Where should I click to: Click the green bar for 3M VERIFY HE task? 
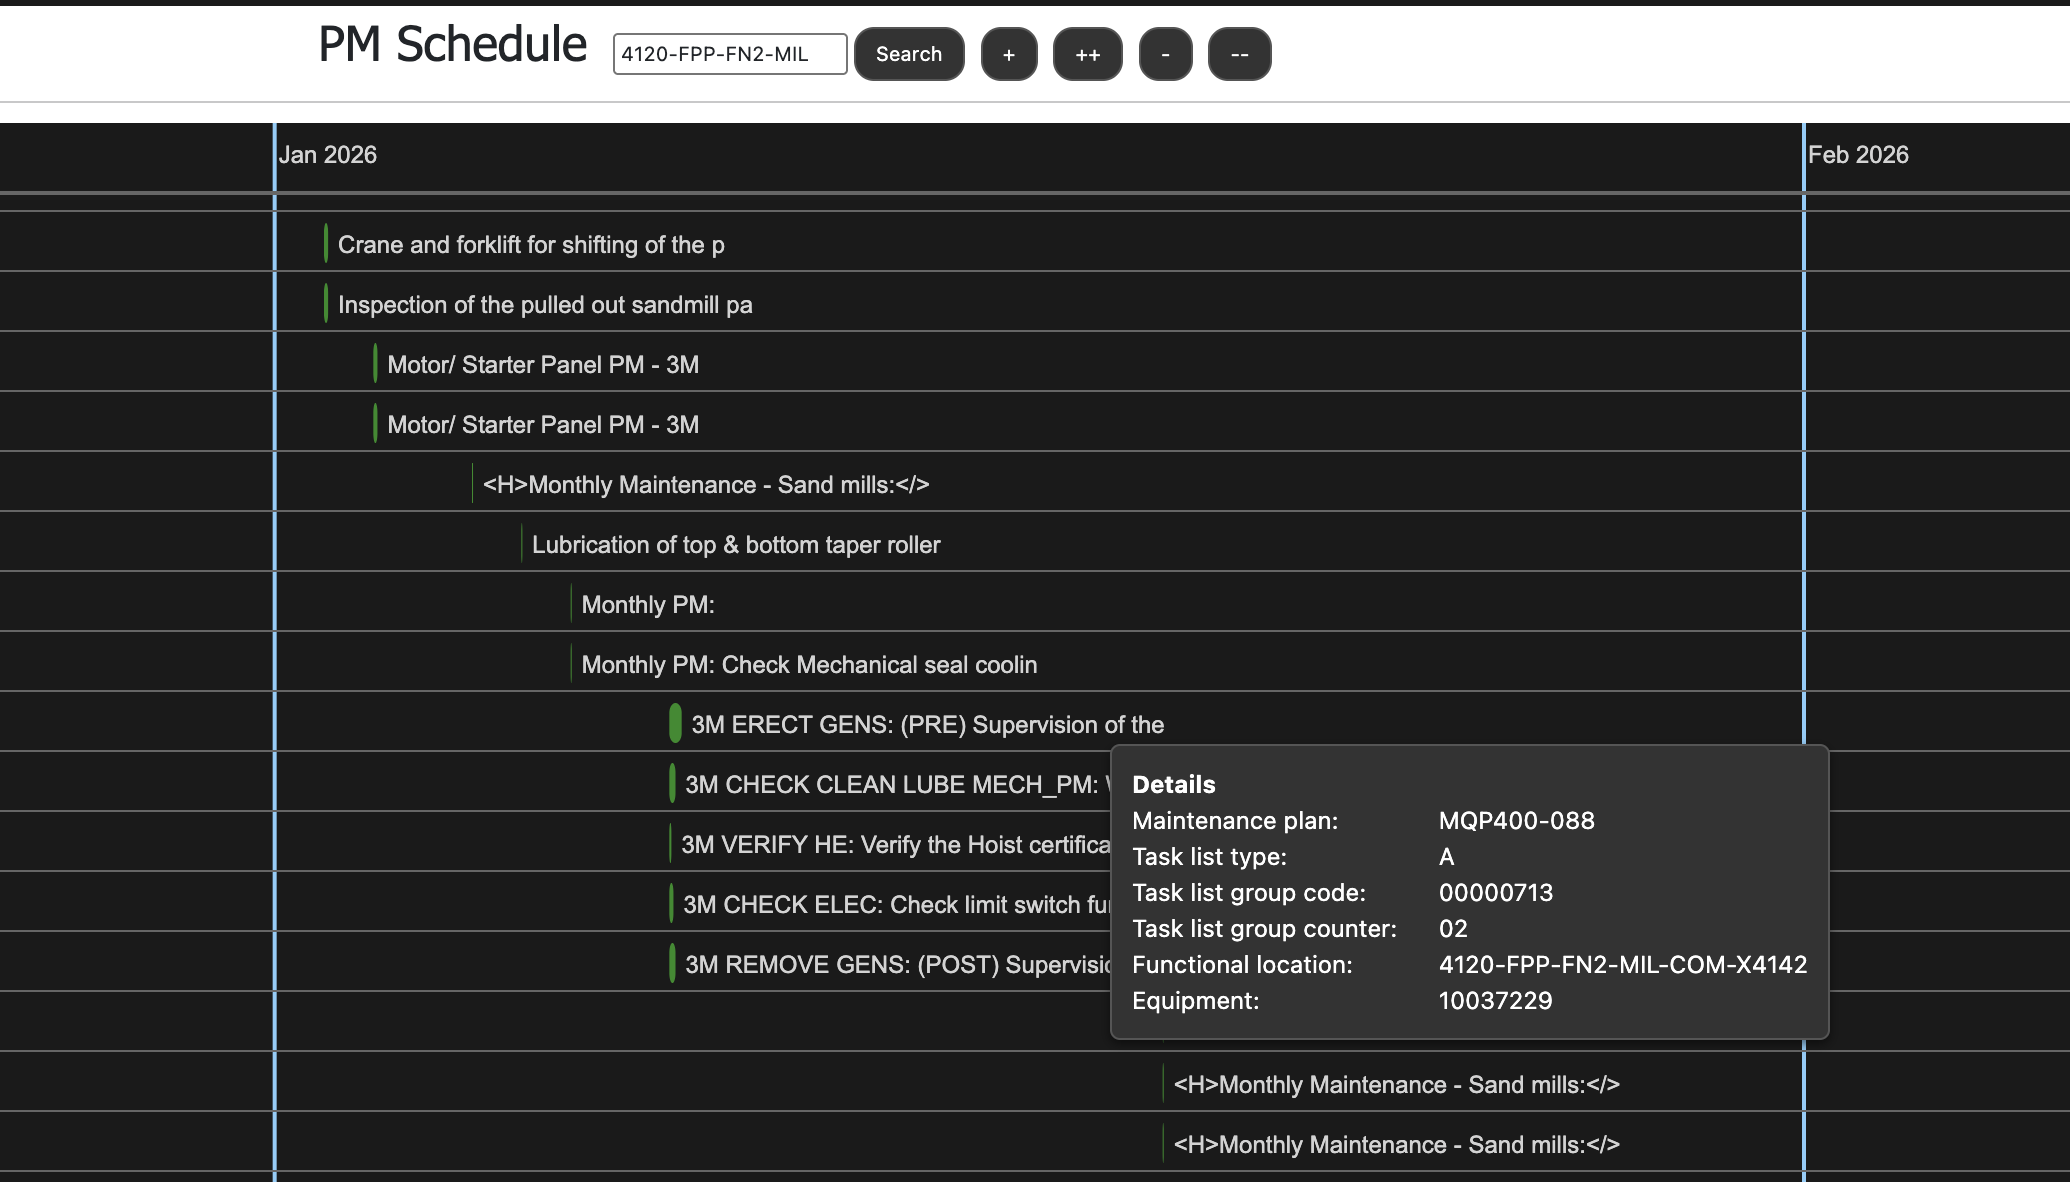click(x=671, y=843)
